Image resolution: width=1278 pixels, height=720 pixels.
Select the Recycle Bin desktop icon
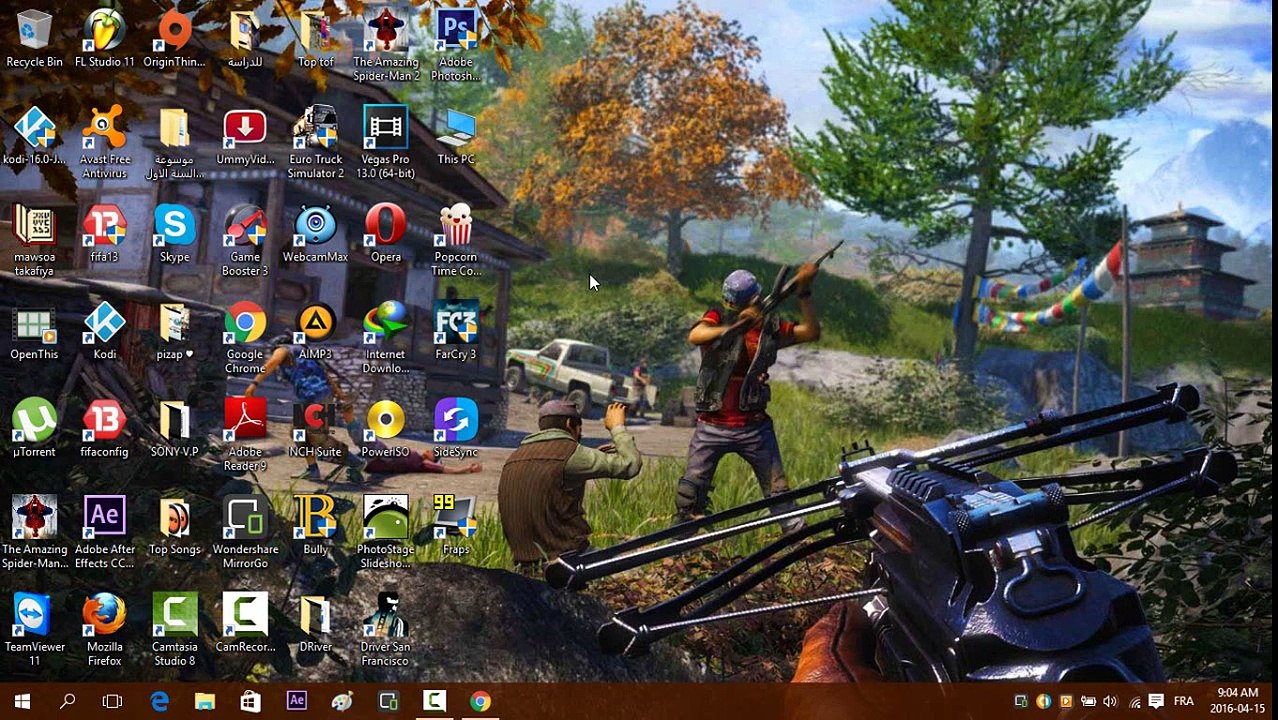pyautogui.click(x=34, y=40)
